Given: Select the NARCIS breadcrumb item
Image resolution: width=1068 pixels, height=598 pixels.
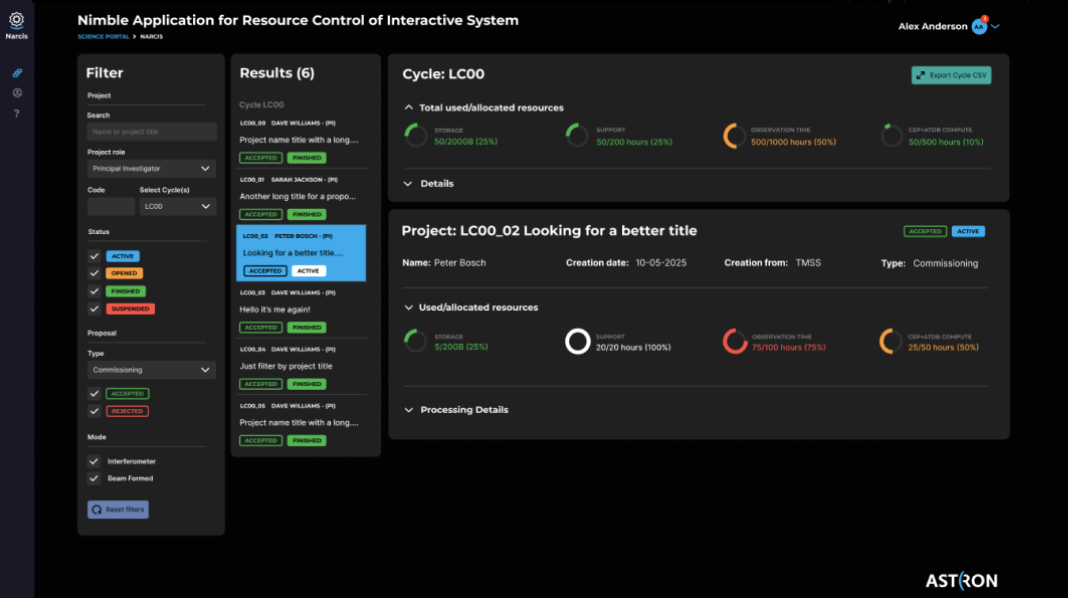Looking at the screenshot, I should [x=152, y=35].
